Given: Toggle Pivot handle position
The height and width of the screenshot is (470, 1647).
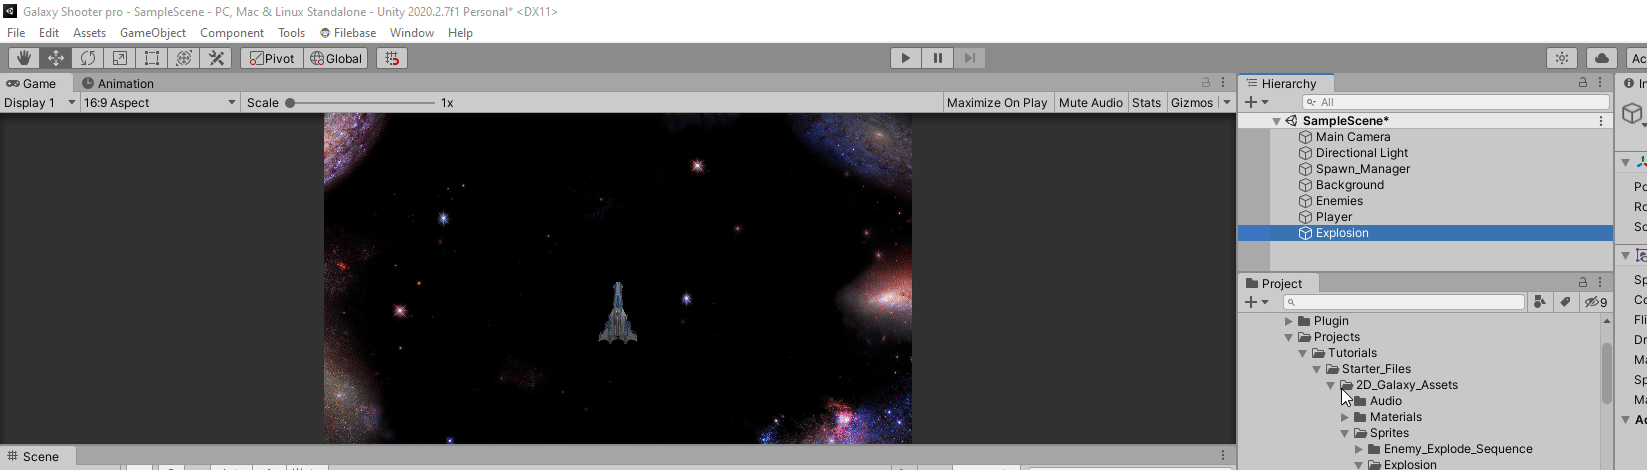Looking at the screenshot, I should click(272, 58).
